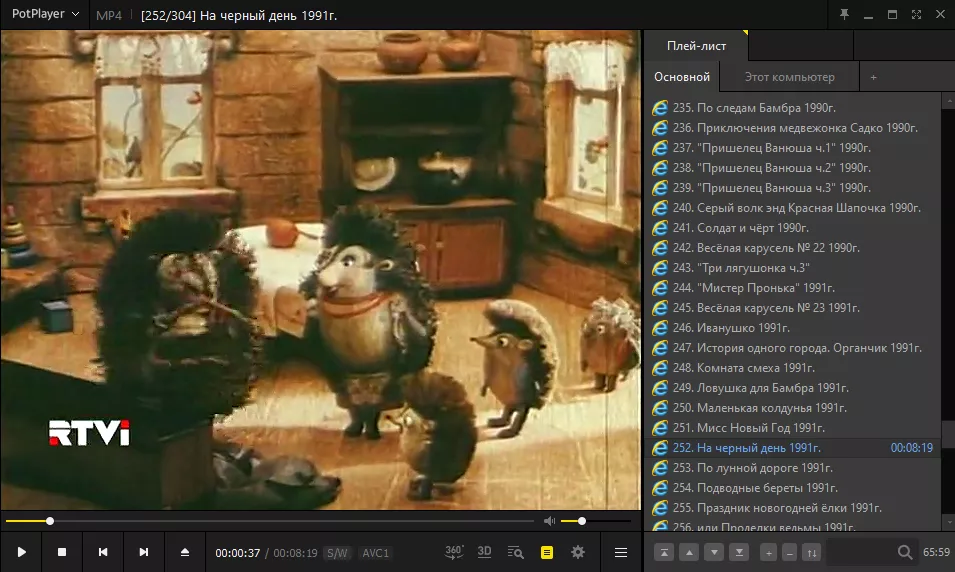Image resolution: width=955 pixels, height=572 pixels.
Task: Pin the window always on top
Action: (844, 14)
